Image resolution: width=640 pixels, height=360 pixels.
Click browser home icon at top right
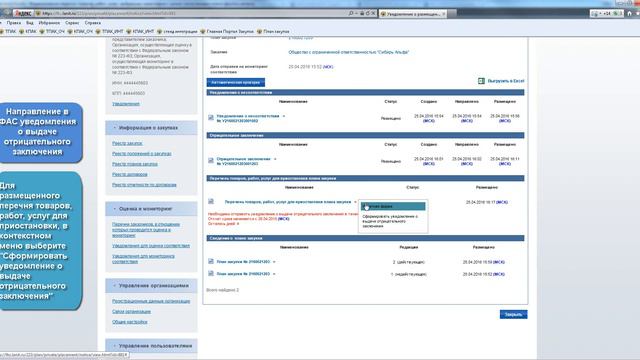(x=629, y=13)
